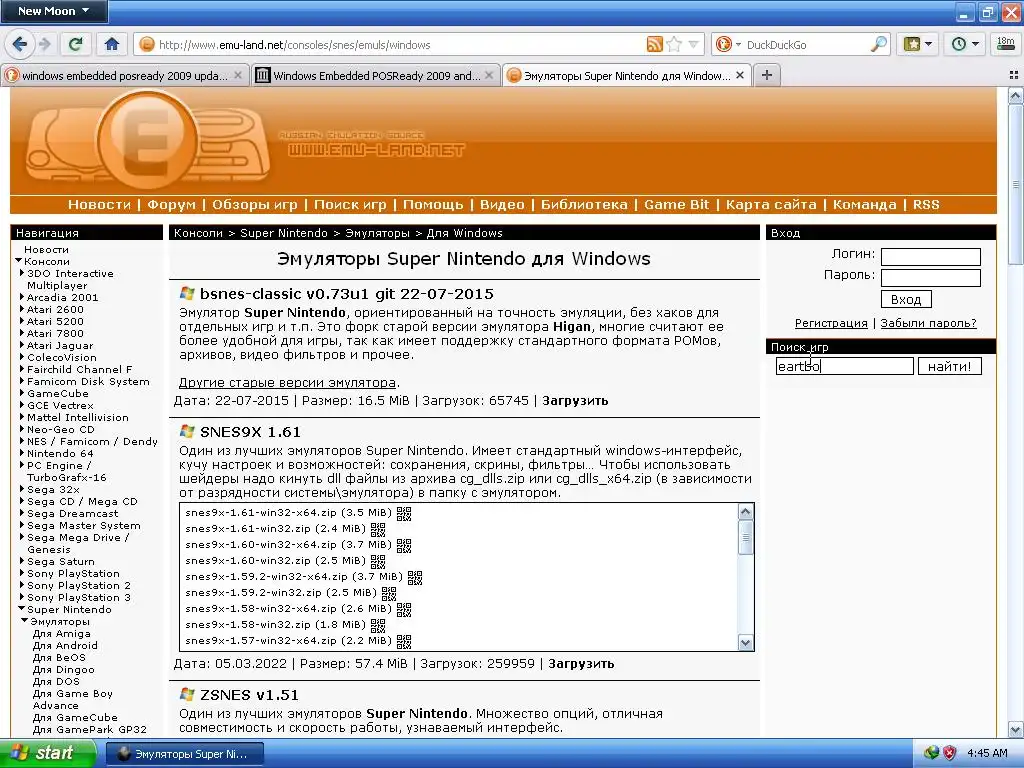This screenshot has height=768, width=1024.
Task: Expand the 3DO Interactive Multiplayer node
Action: click(22, 273)
